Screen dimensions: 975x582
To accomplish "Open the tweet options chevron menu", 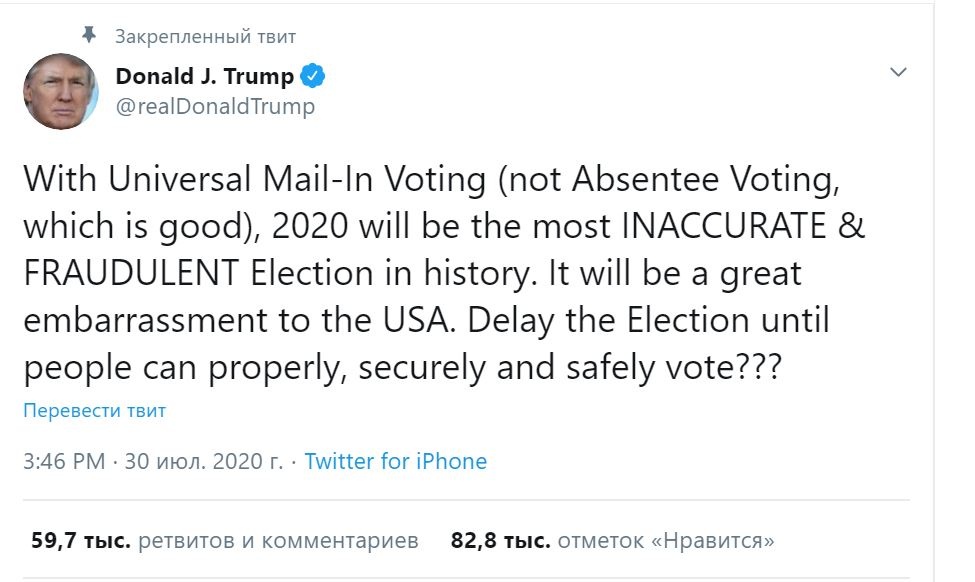I will click(x=898, y=72).
